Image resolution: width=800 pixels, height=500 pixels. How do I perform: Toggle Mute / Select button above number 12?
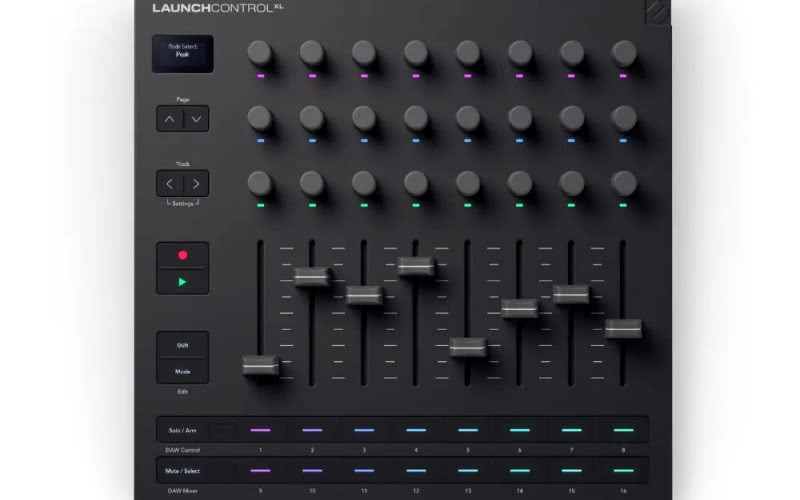tap(416, 471)
